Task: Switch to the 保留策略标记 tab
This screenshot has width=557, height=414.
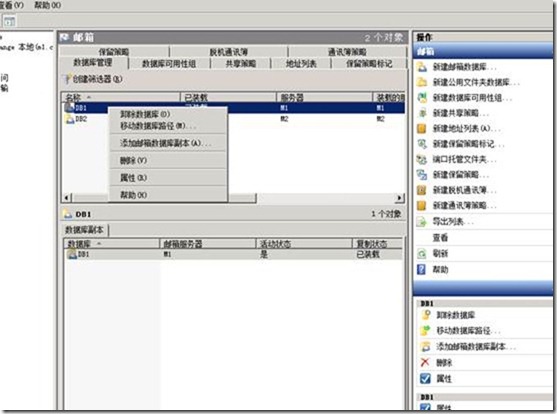Action: click(369, 64)
